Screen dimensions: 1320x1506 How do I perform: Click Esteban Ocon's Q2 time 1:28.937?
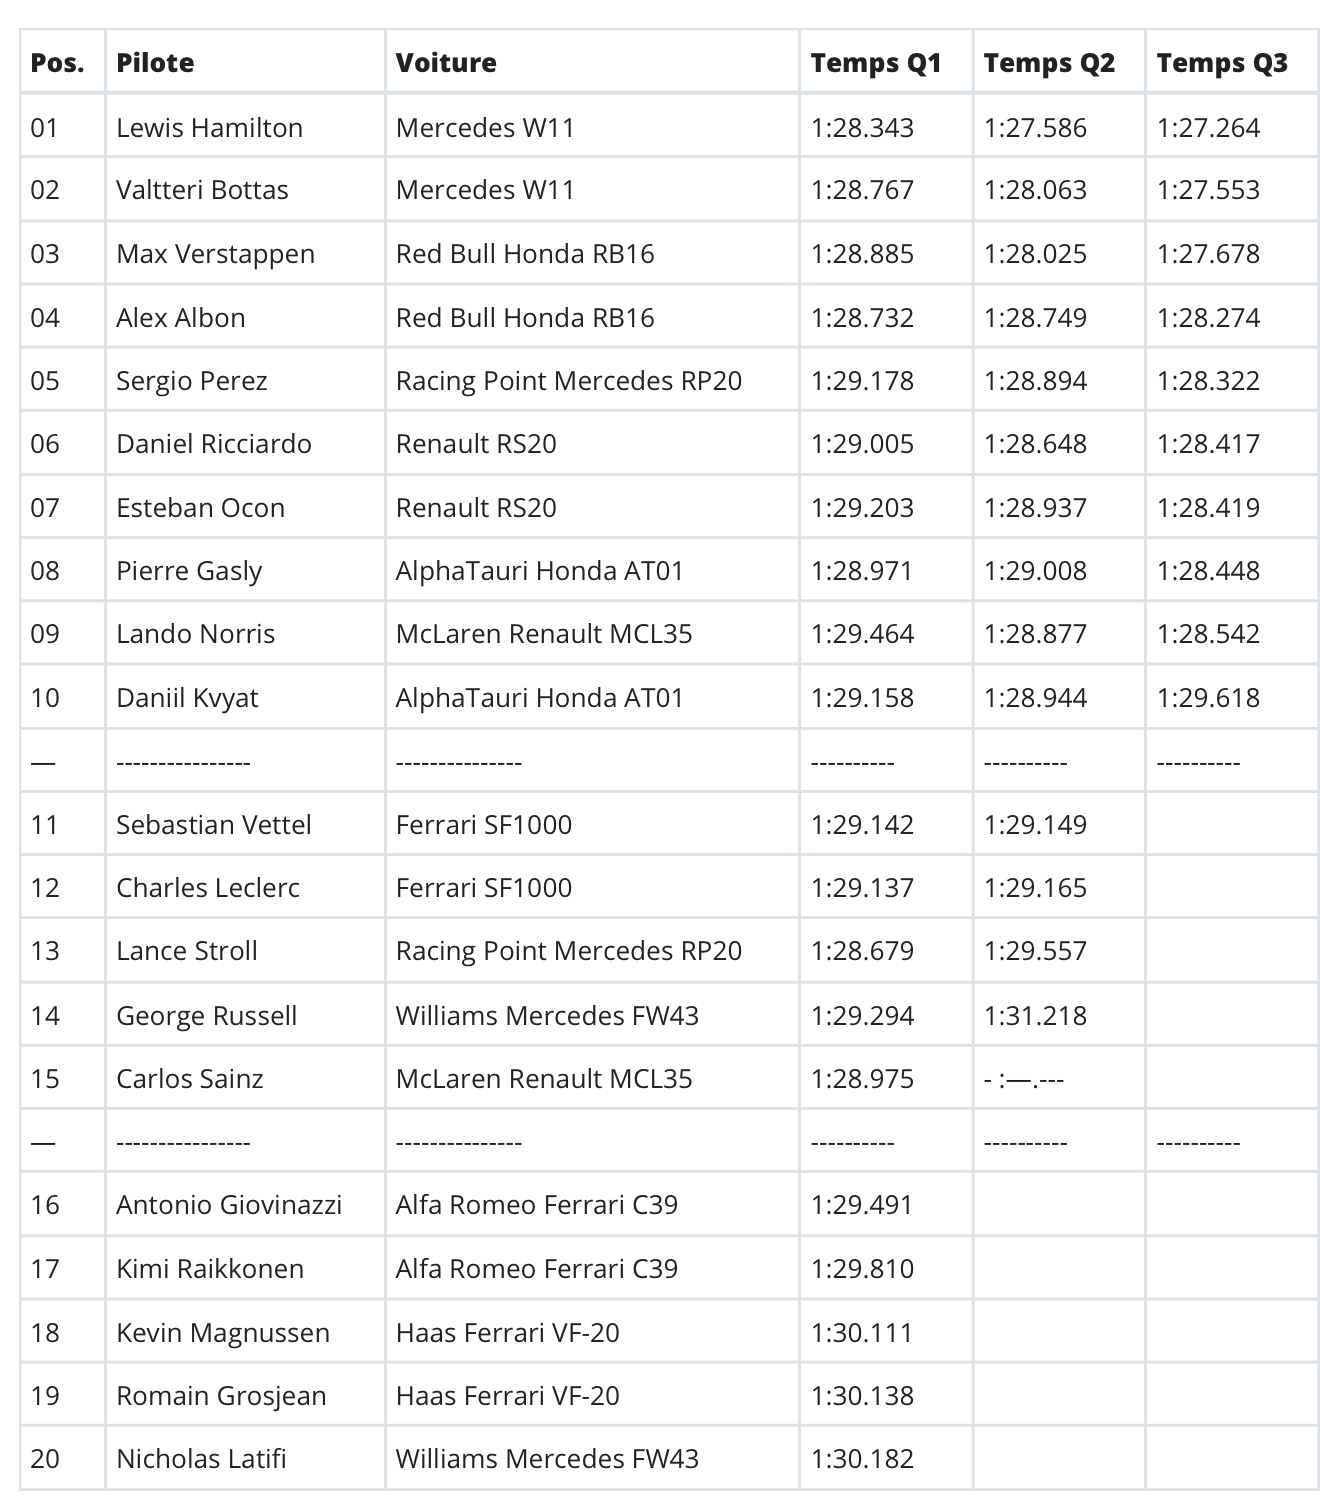(1035, 508)
